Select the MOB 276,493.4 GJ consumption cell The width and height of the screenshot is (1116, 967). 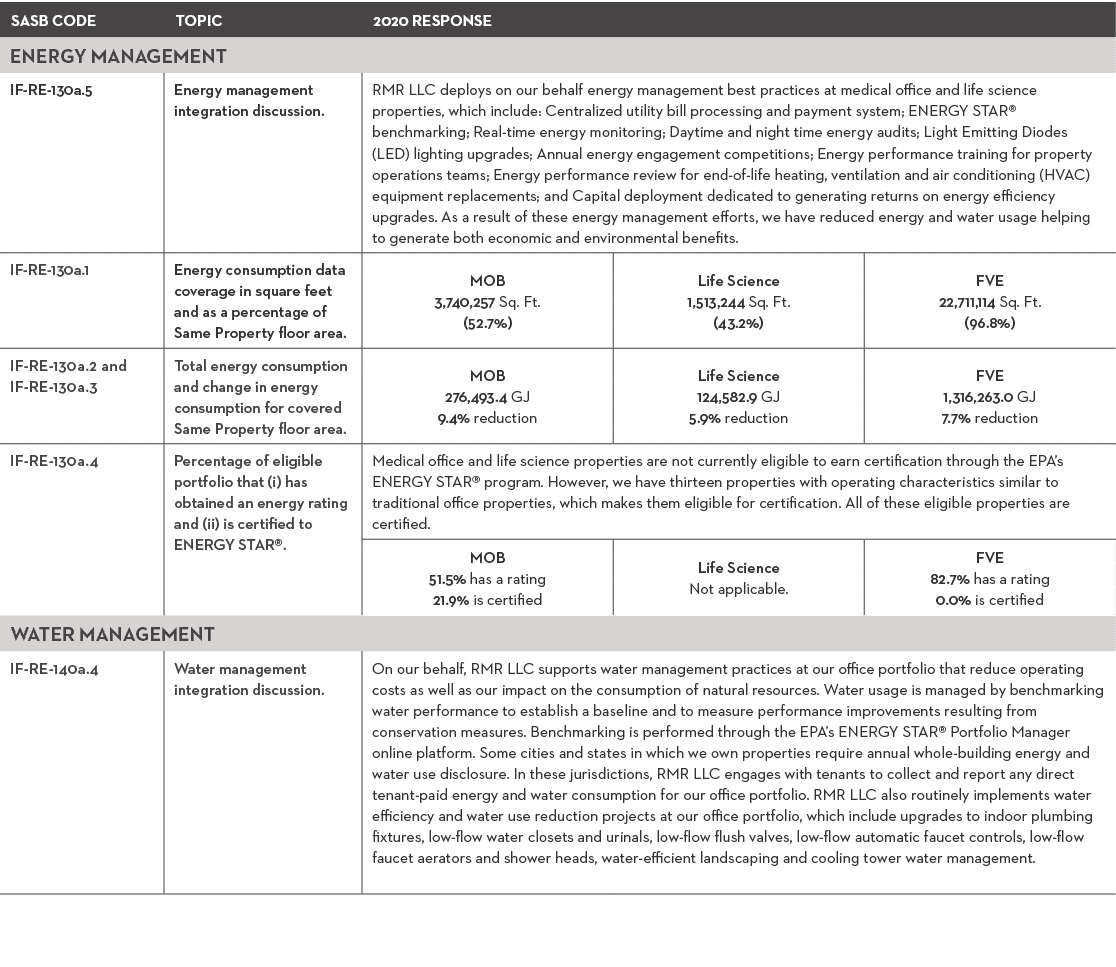(487, 396)
